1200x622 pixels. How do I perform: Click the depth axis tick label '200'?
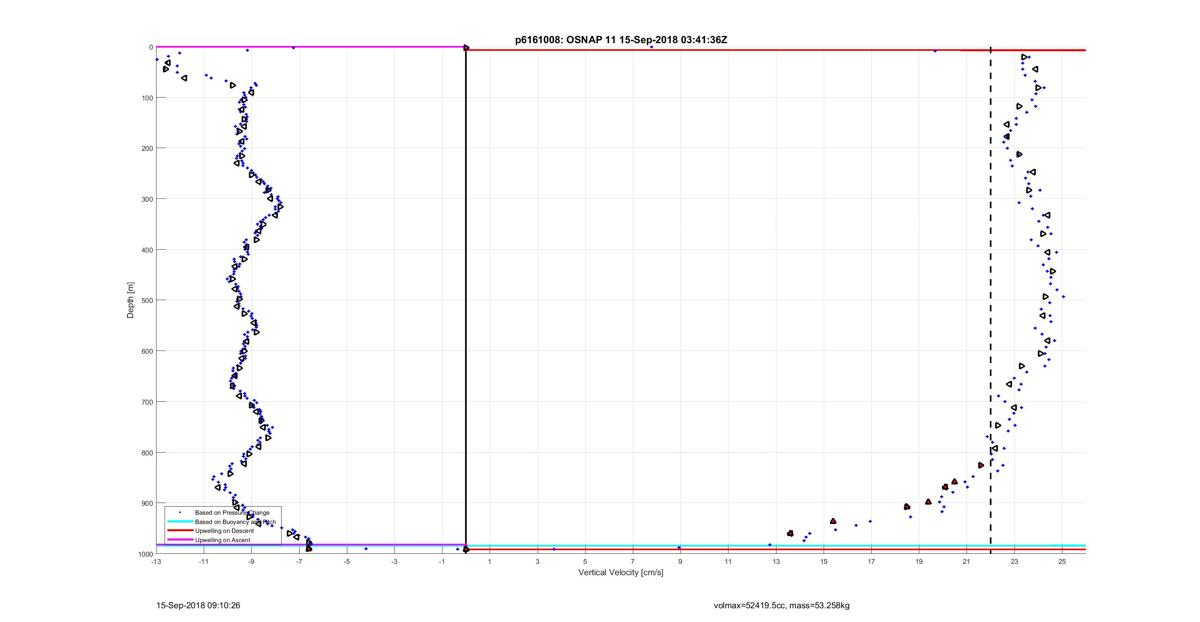[146, 148]
